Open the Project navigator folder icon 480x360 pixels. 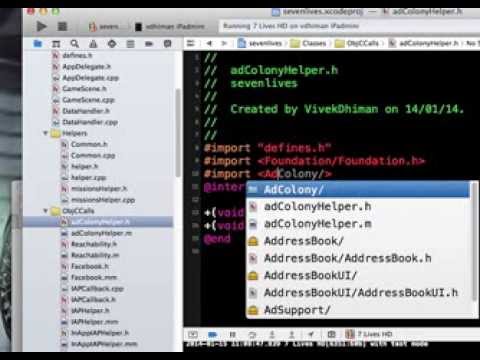[38, 43]
